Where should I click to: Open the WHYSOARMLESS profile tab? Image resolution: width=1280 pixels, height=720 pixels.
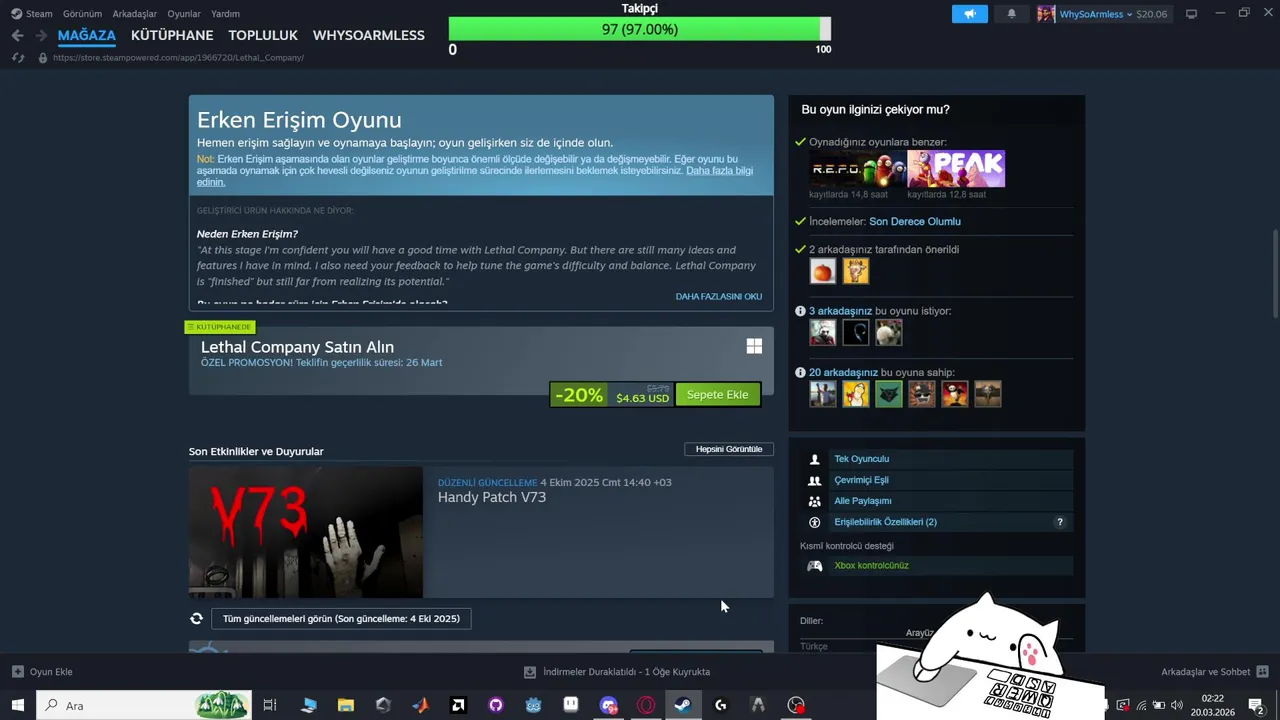369,35
